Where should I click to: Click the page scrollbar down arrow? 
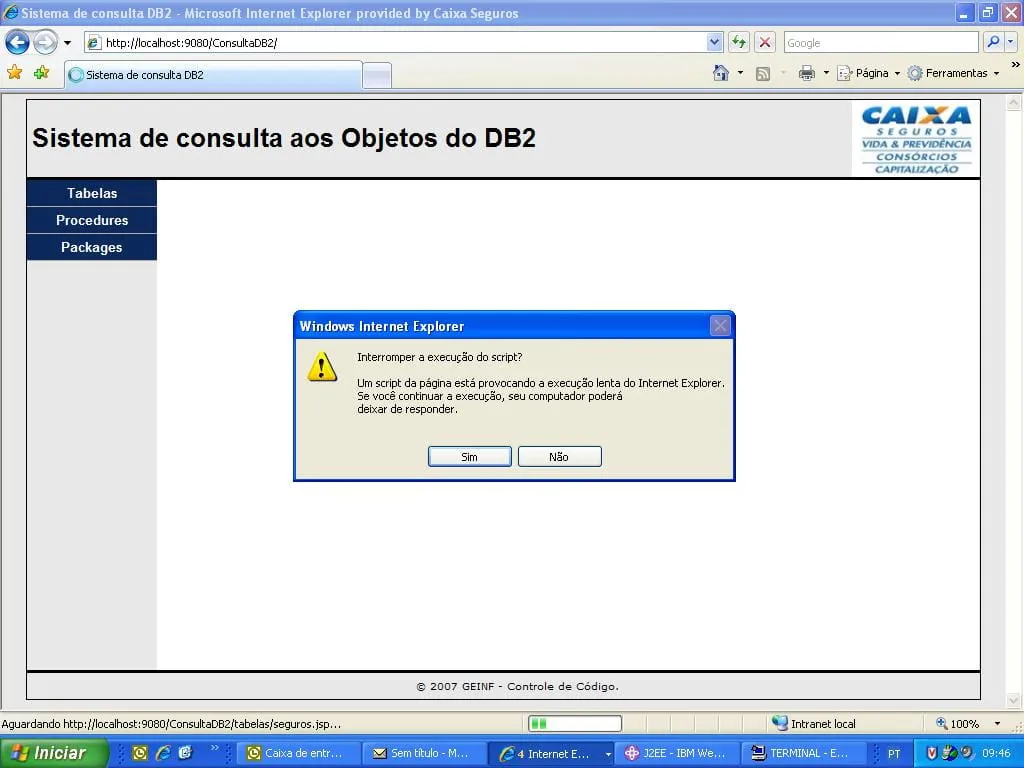[1014, 701]
